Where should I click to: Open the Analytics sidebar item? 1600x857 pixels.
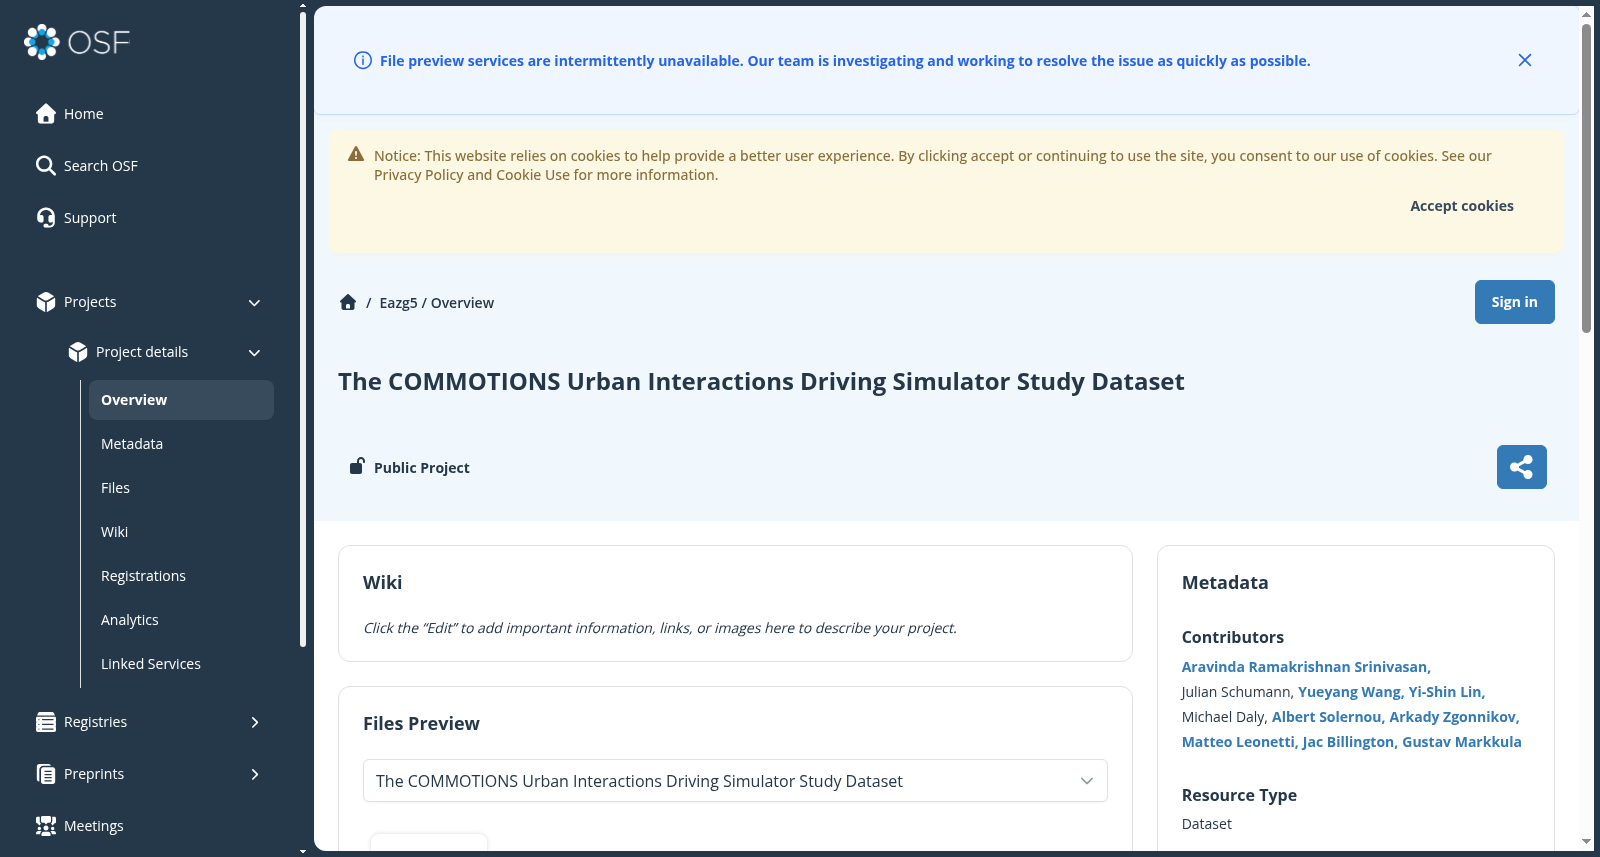181,620
